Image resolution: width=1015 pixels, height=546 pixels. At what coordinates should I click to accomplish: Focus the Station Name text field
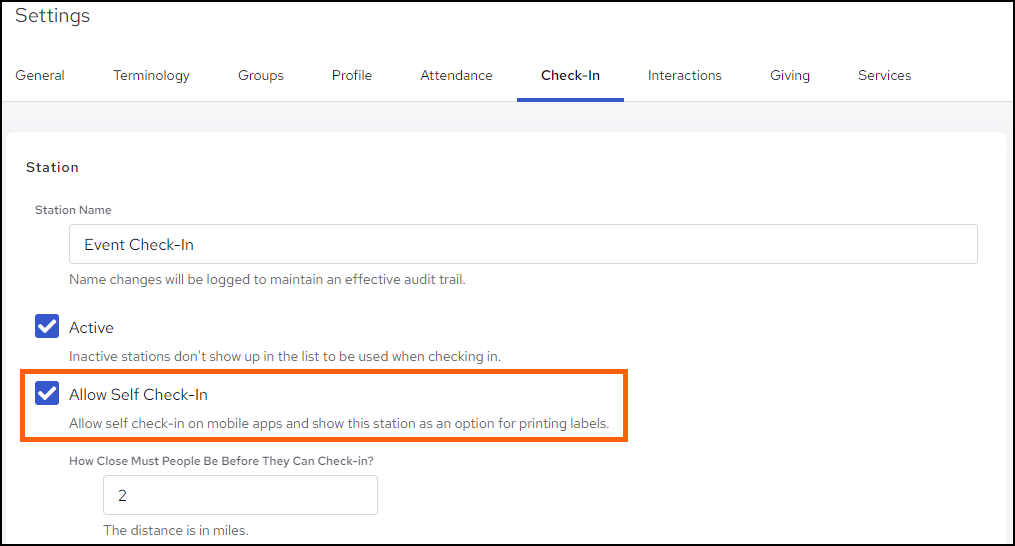[522, 244]
